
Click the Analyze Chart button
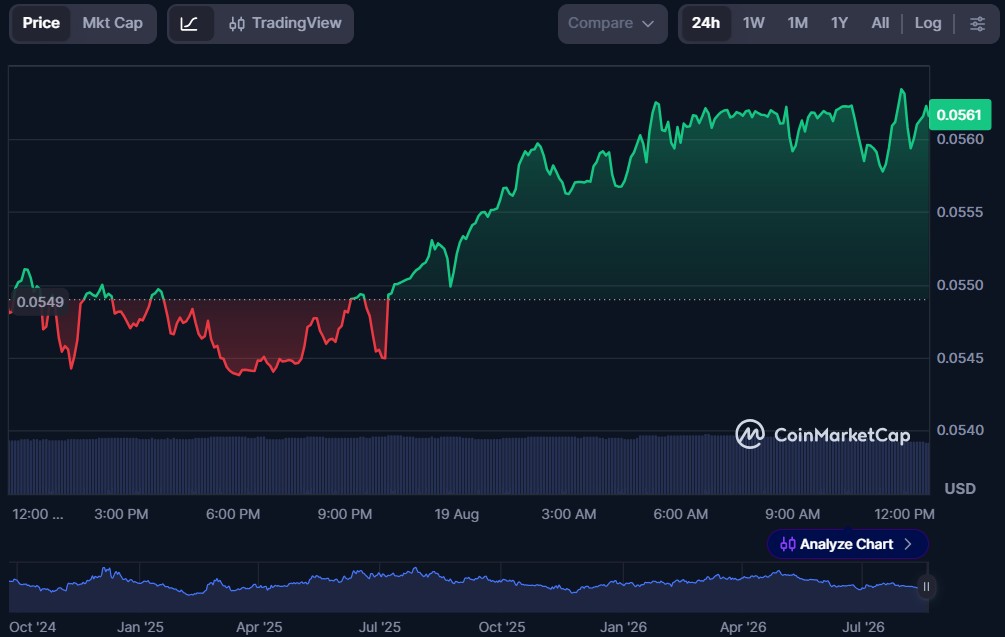pos(847,544)
